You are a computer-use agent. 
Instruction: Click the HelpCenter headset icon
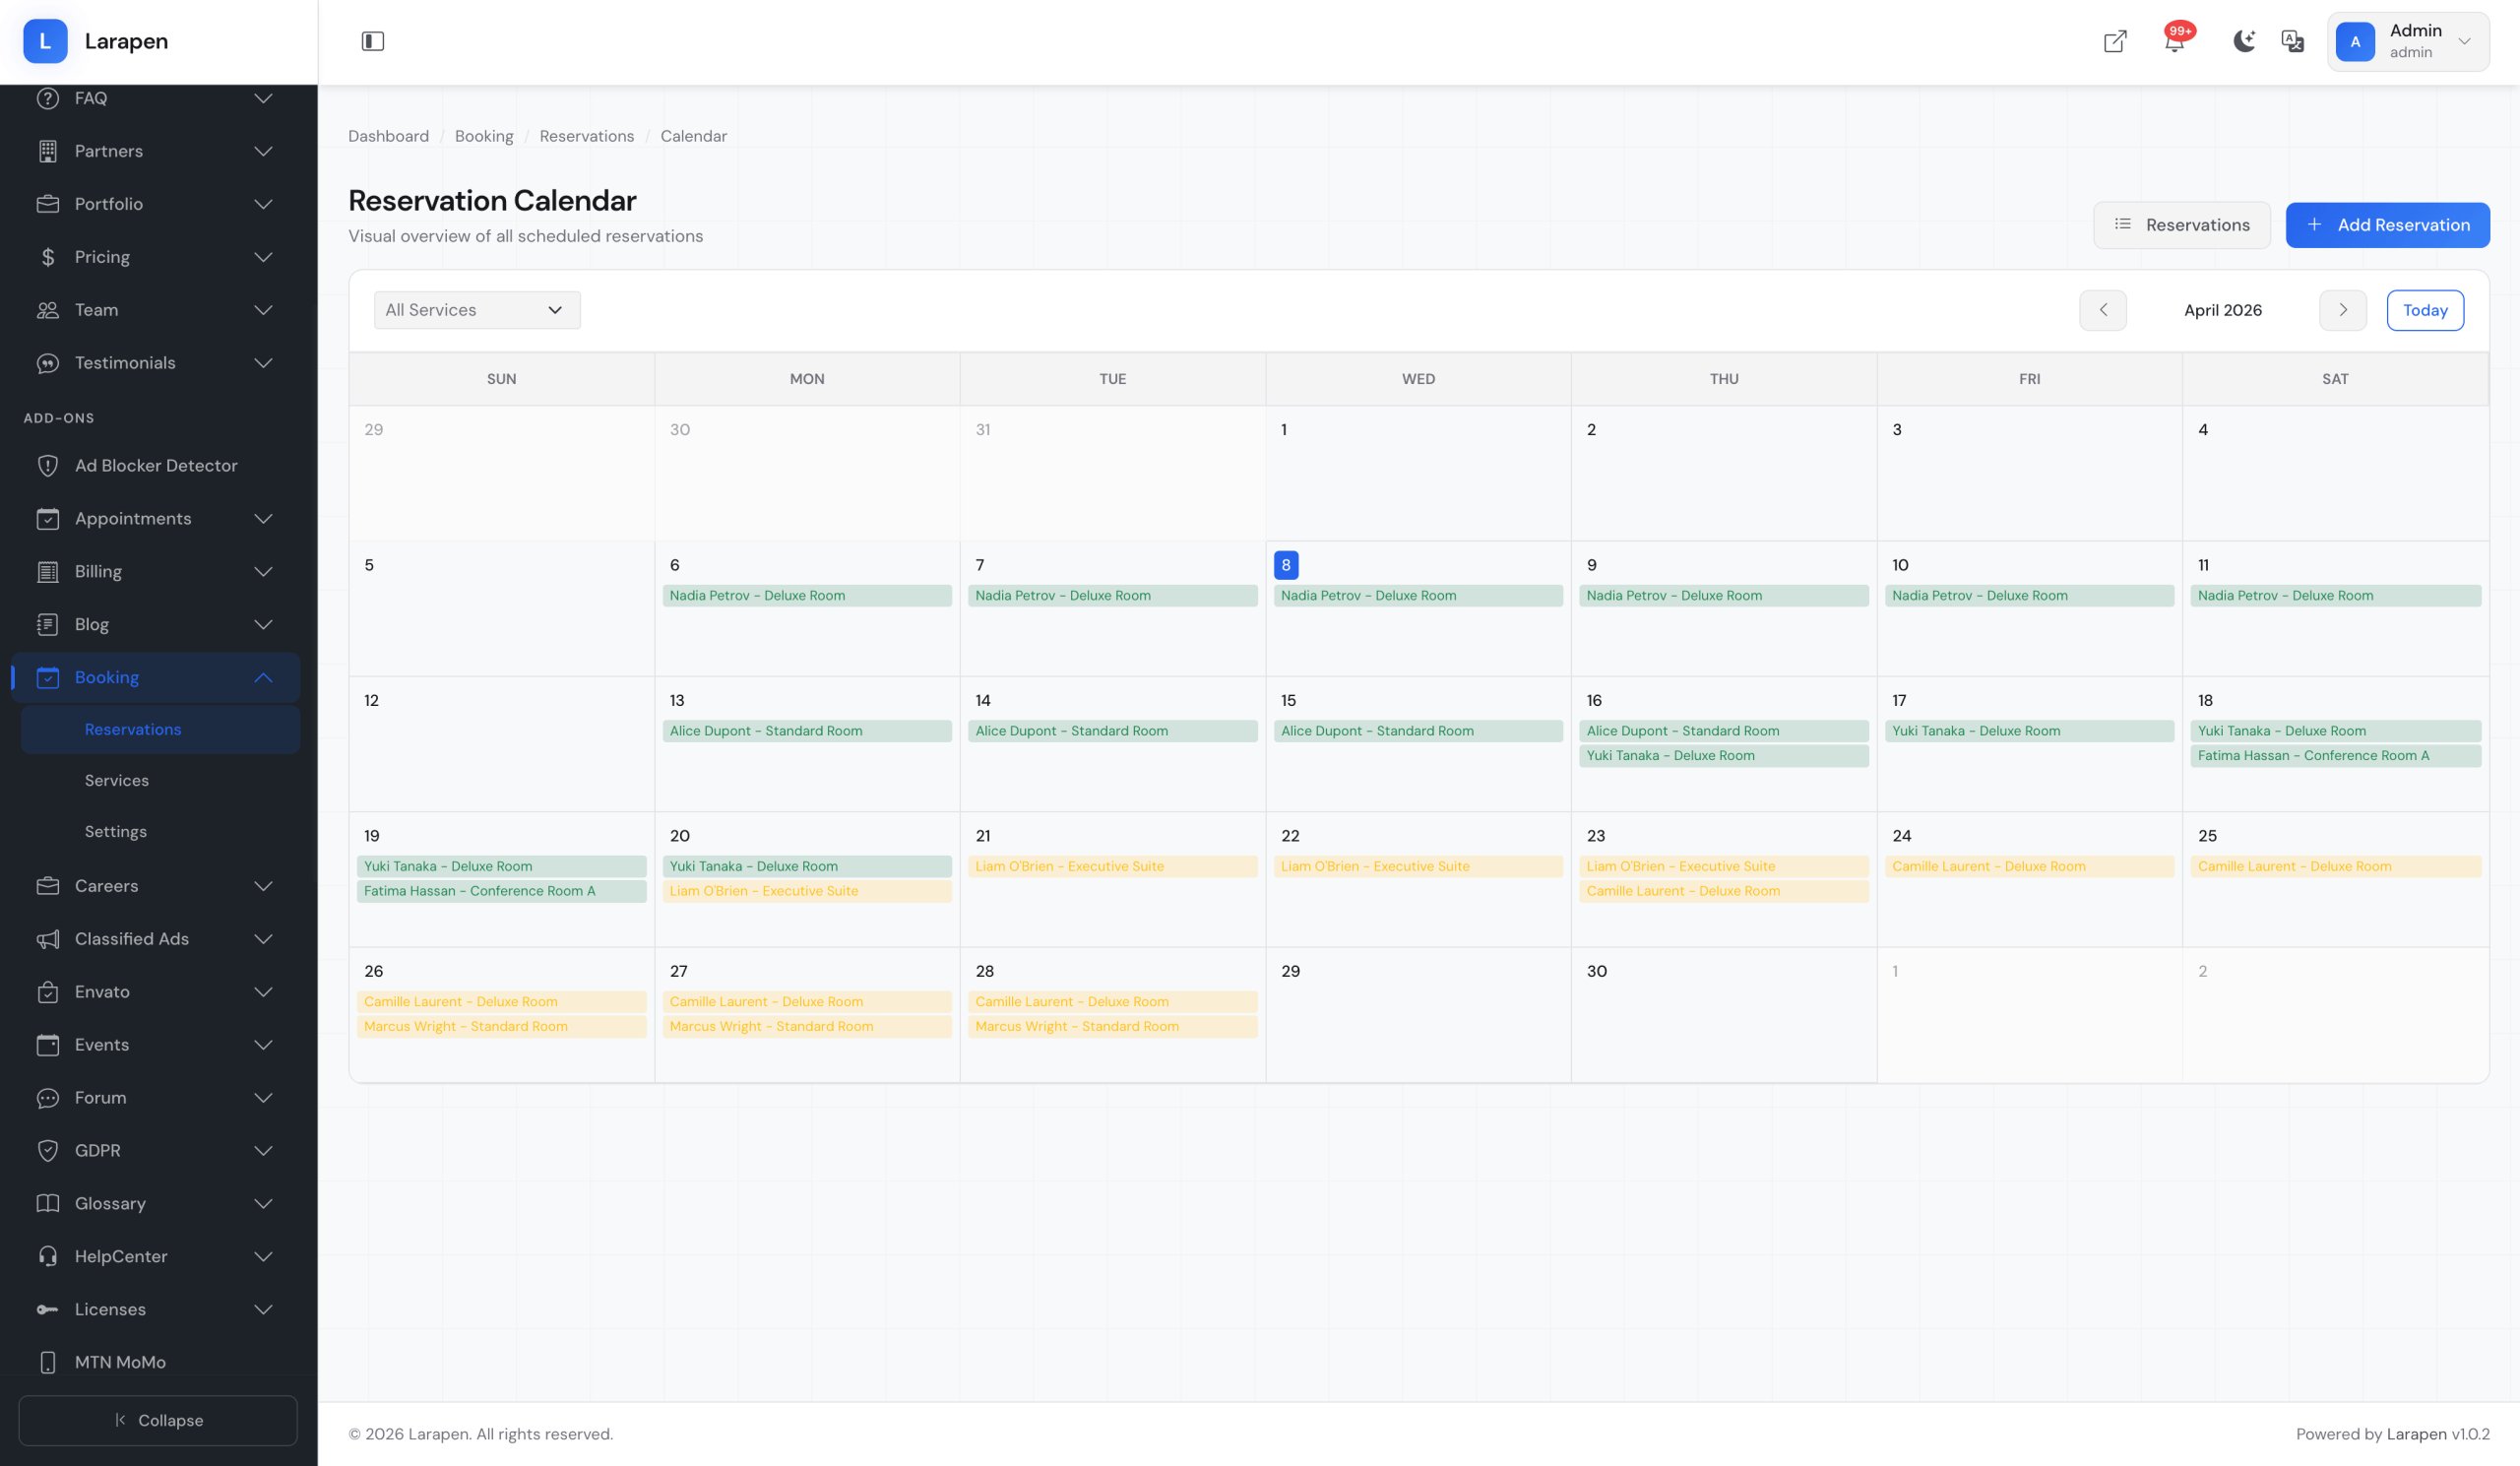point(47,1256)
